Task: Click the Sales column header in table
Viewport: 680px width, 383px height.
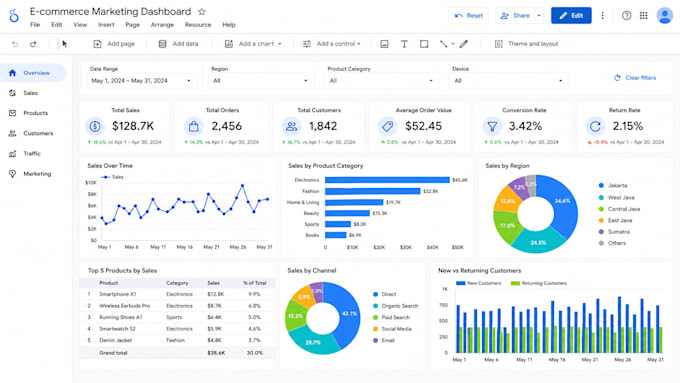Action: (213, 283)
